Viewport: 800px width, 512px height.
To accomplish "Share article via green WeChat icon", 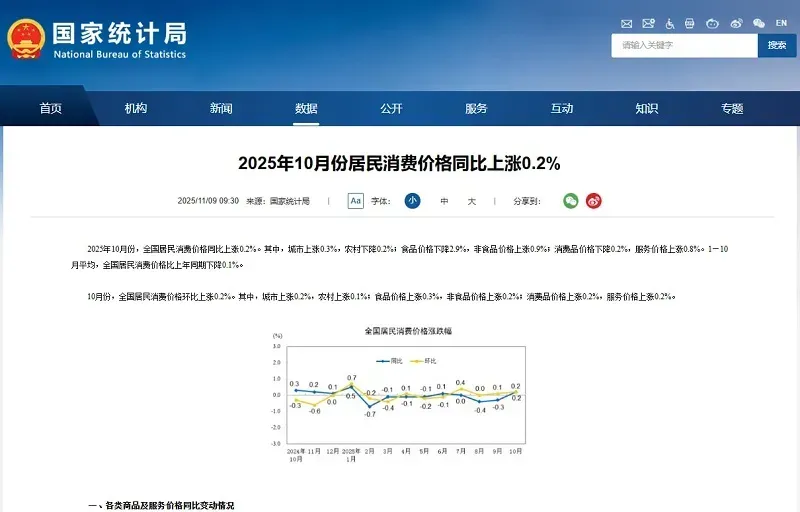I will pos(570,201).
